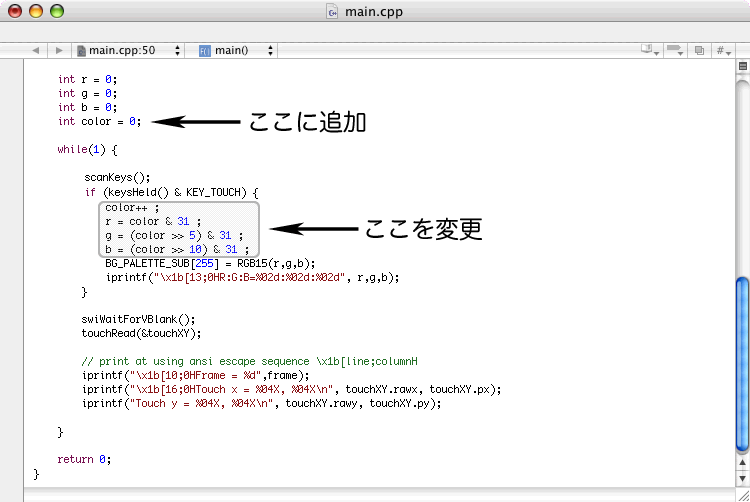Click the yellow minimize window button

coord(36,12)
